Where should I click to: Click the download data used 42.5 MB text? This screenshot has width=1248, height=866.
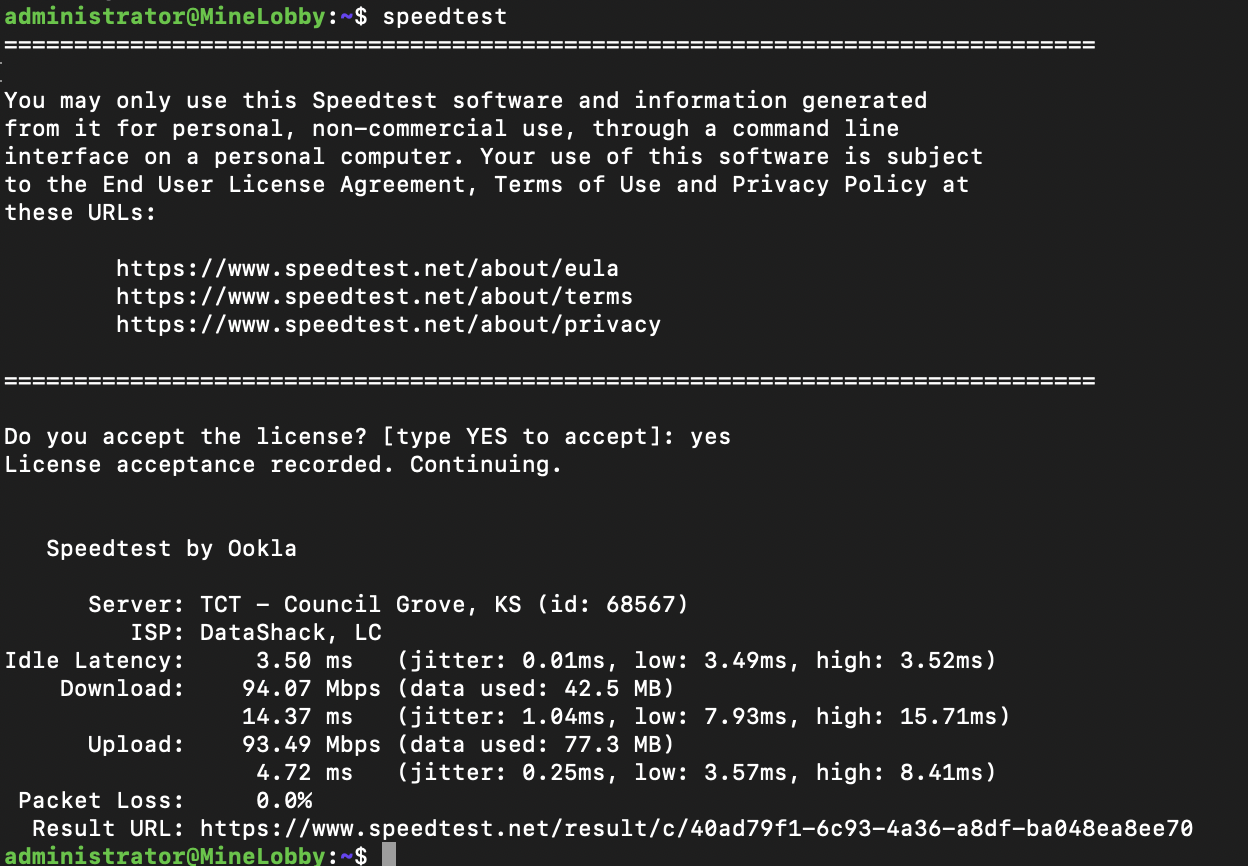pos(536,689)
